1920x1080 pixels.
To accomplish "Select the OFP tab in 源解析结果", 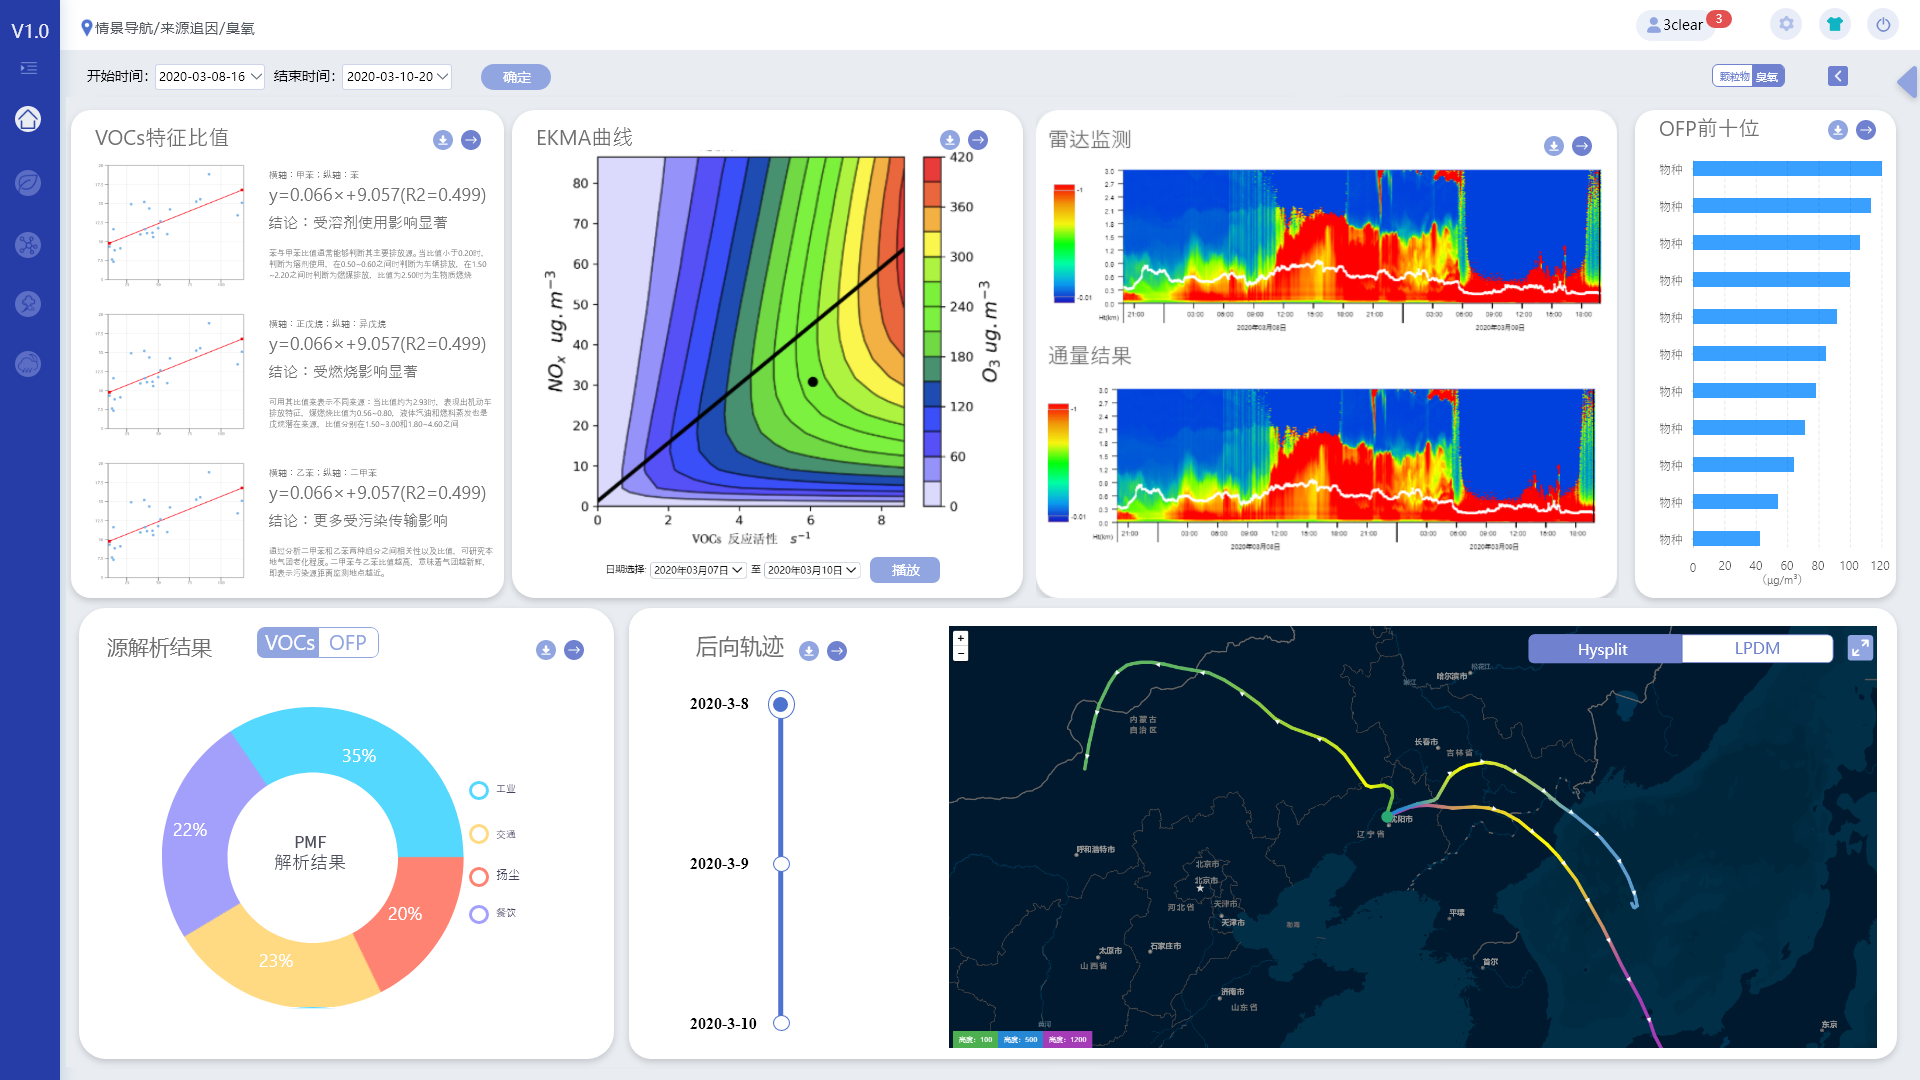I will pos(348,643).
